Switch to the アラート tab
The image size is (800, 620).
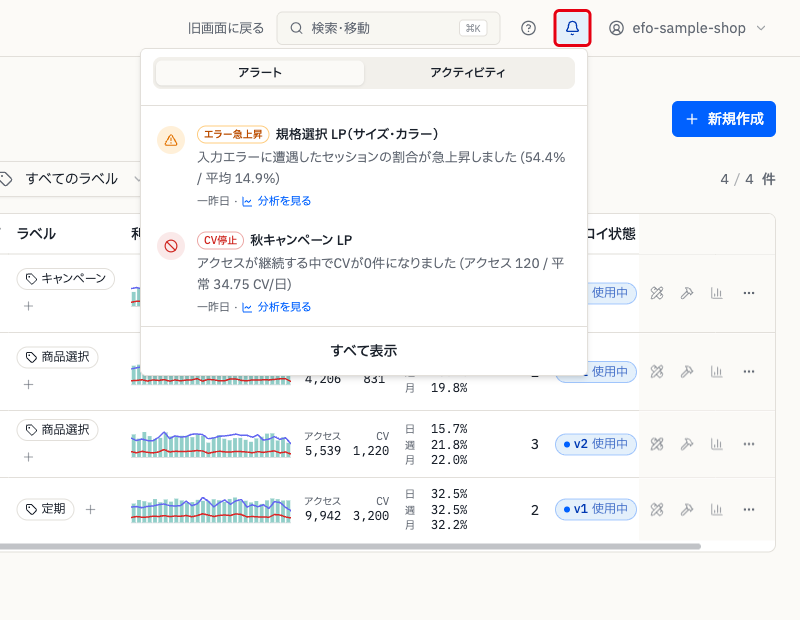click(260, 72)
